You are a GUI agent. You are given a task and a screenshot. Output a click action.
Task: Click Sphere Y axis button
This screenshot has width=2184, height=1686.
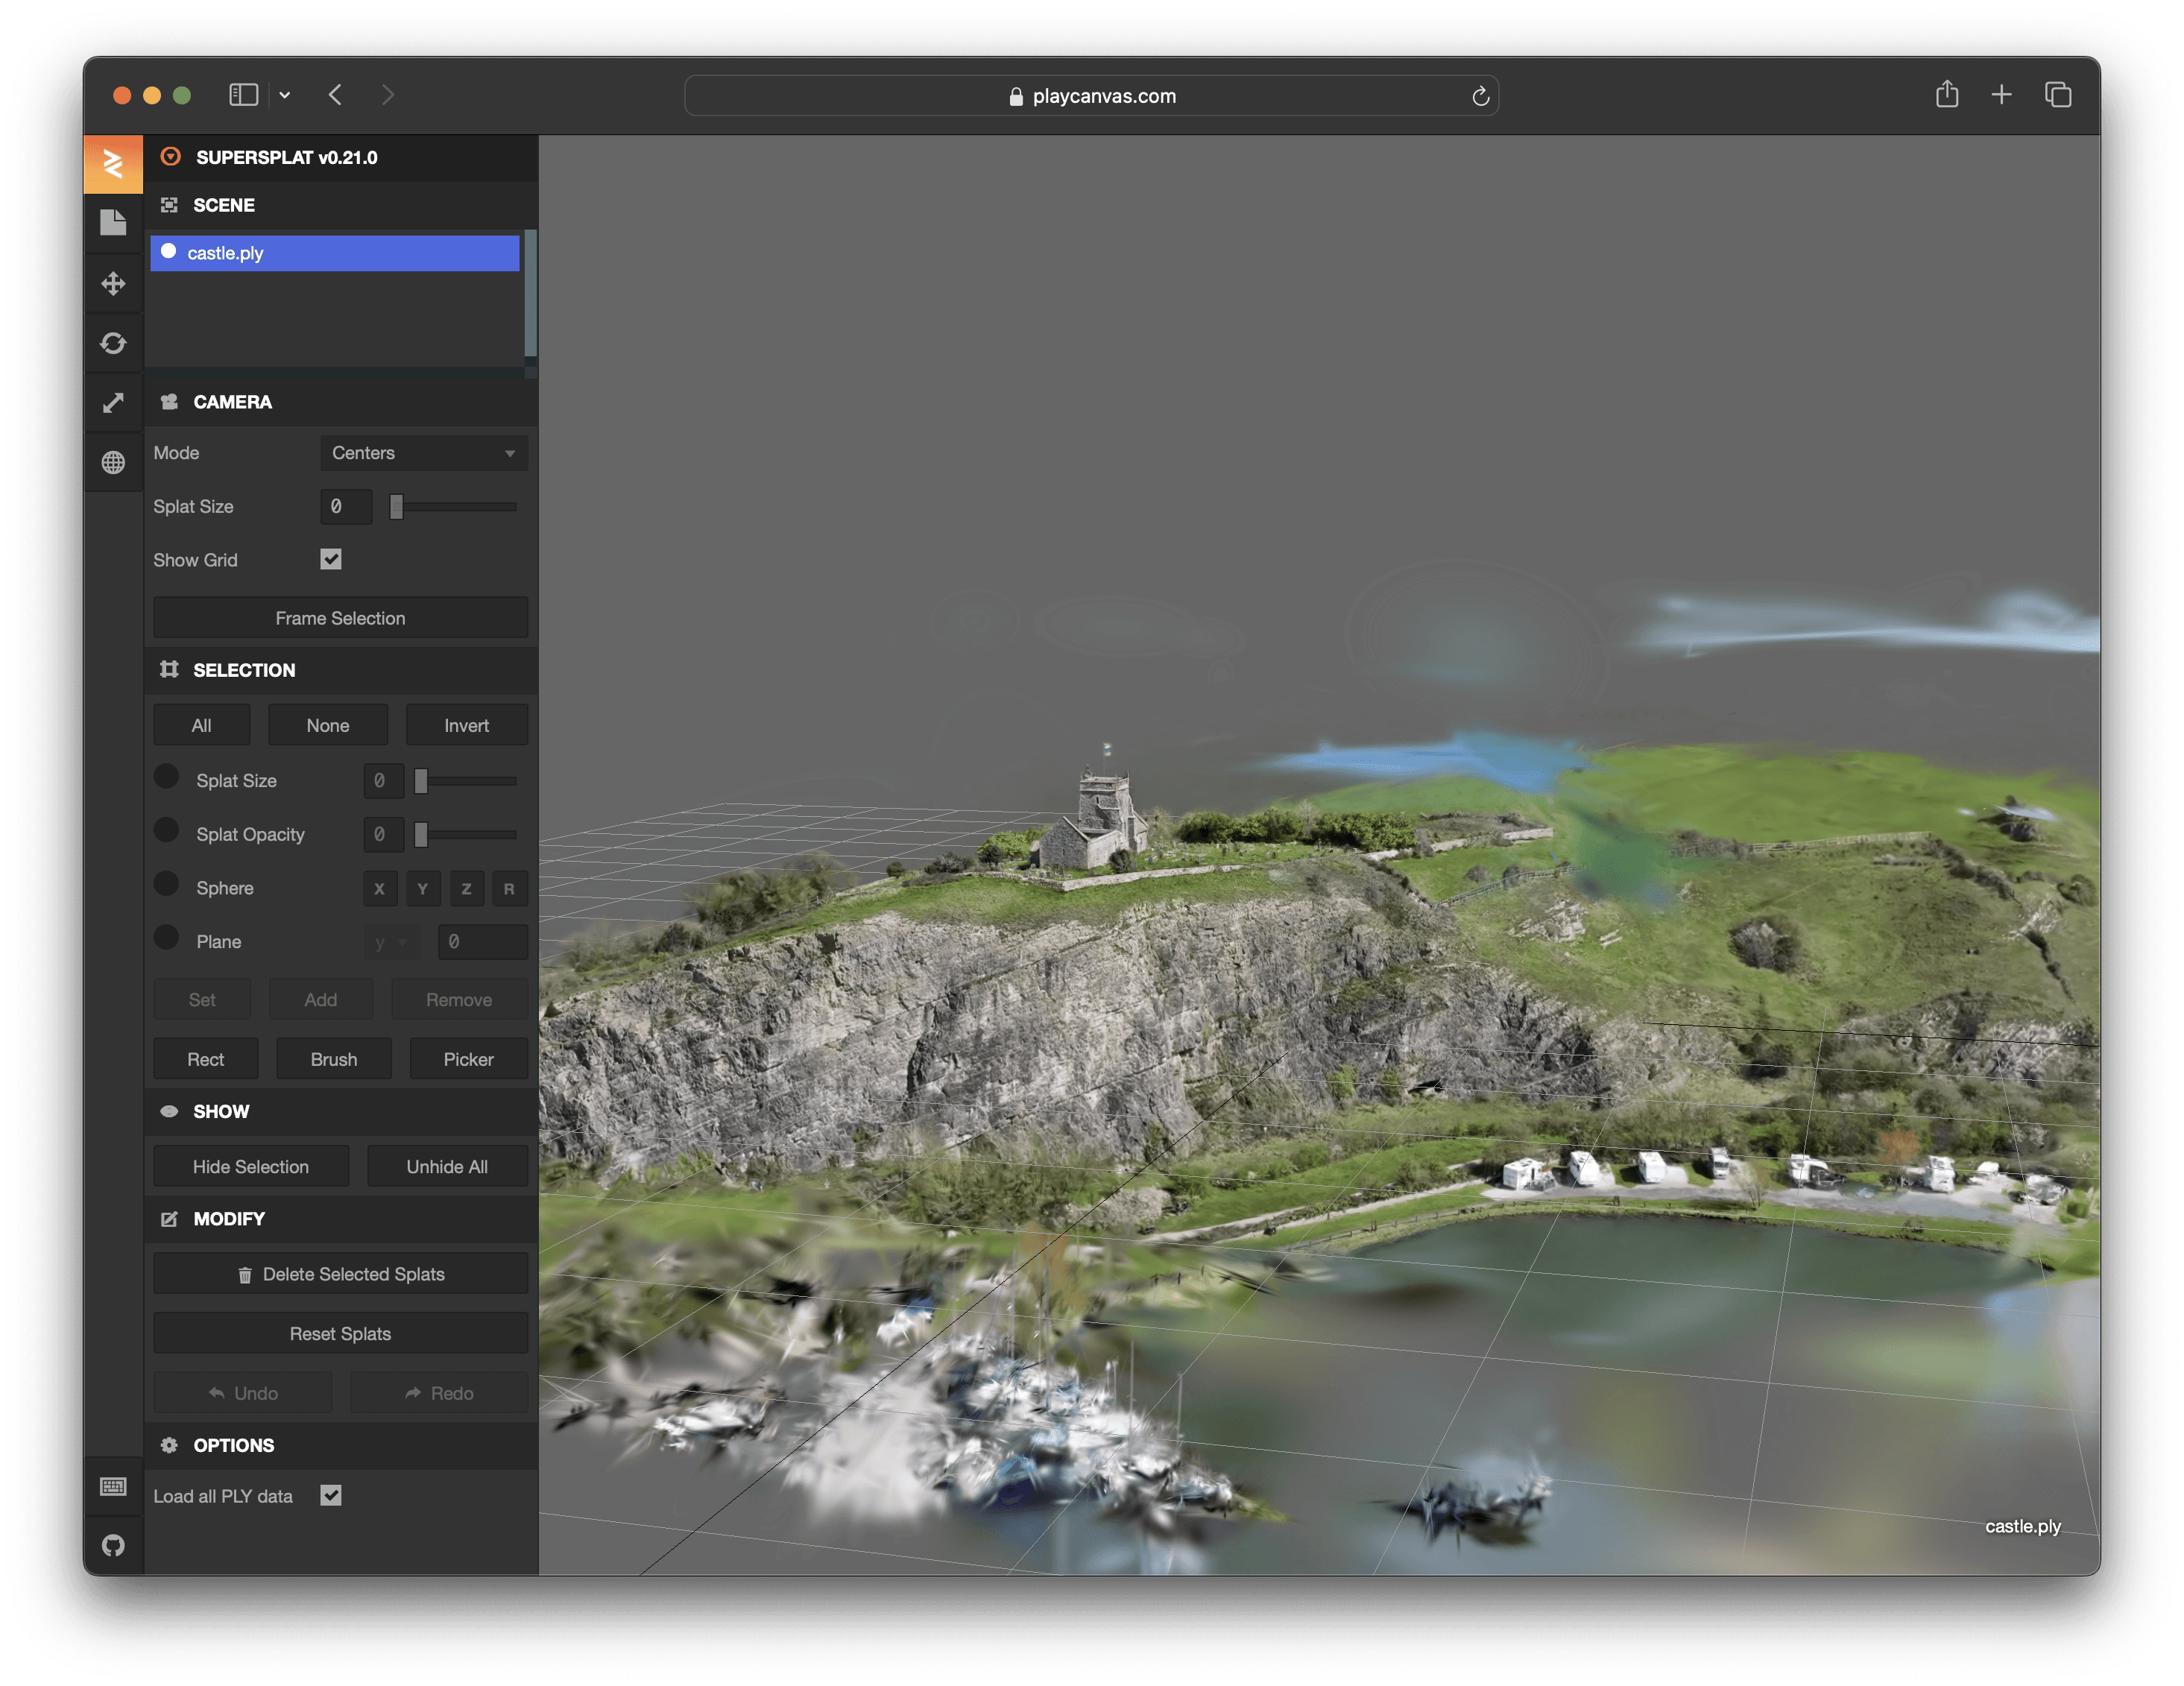pos(422,888)
